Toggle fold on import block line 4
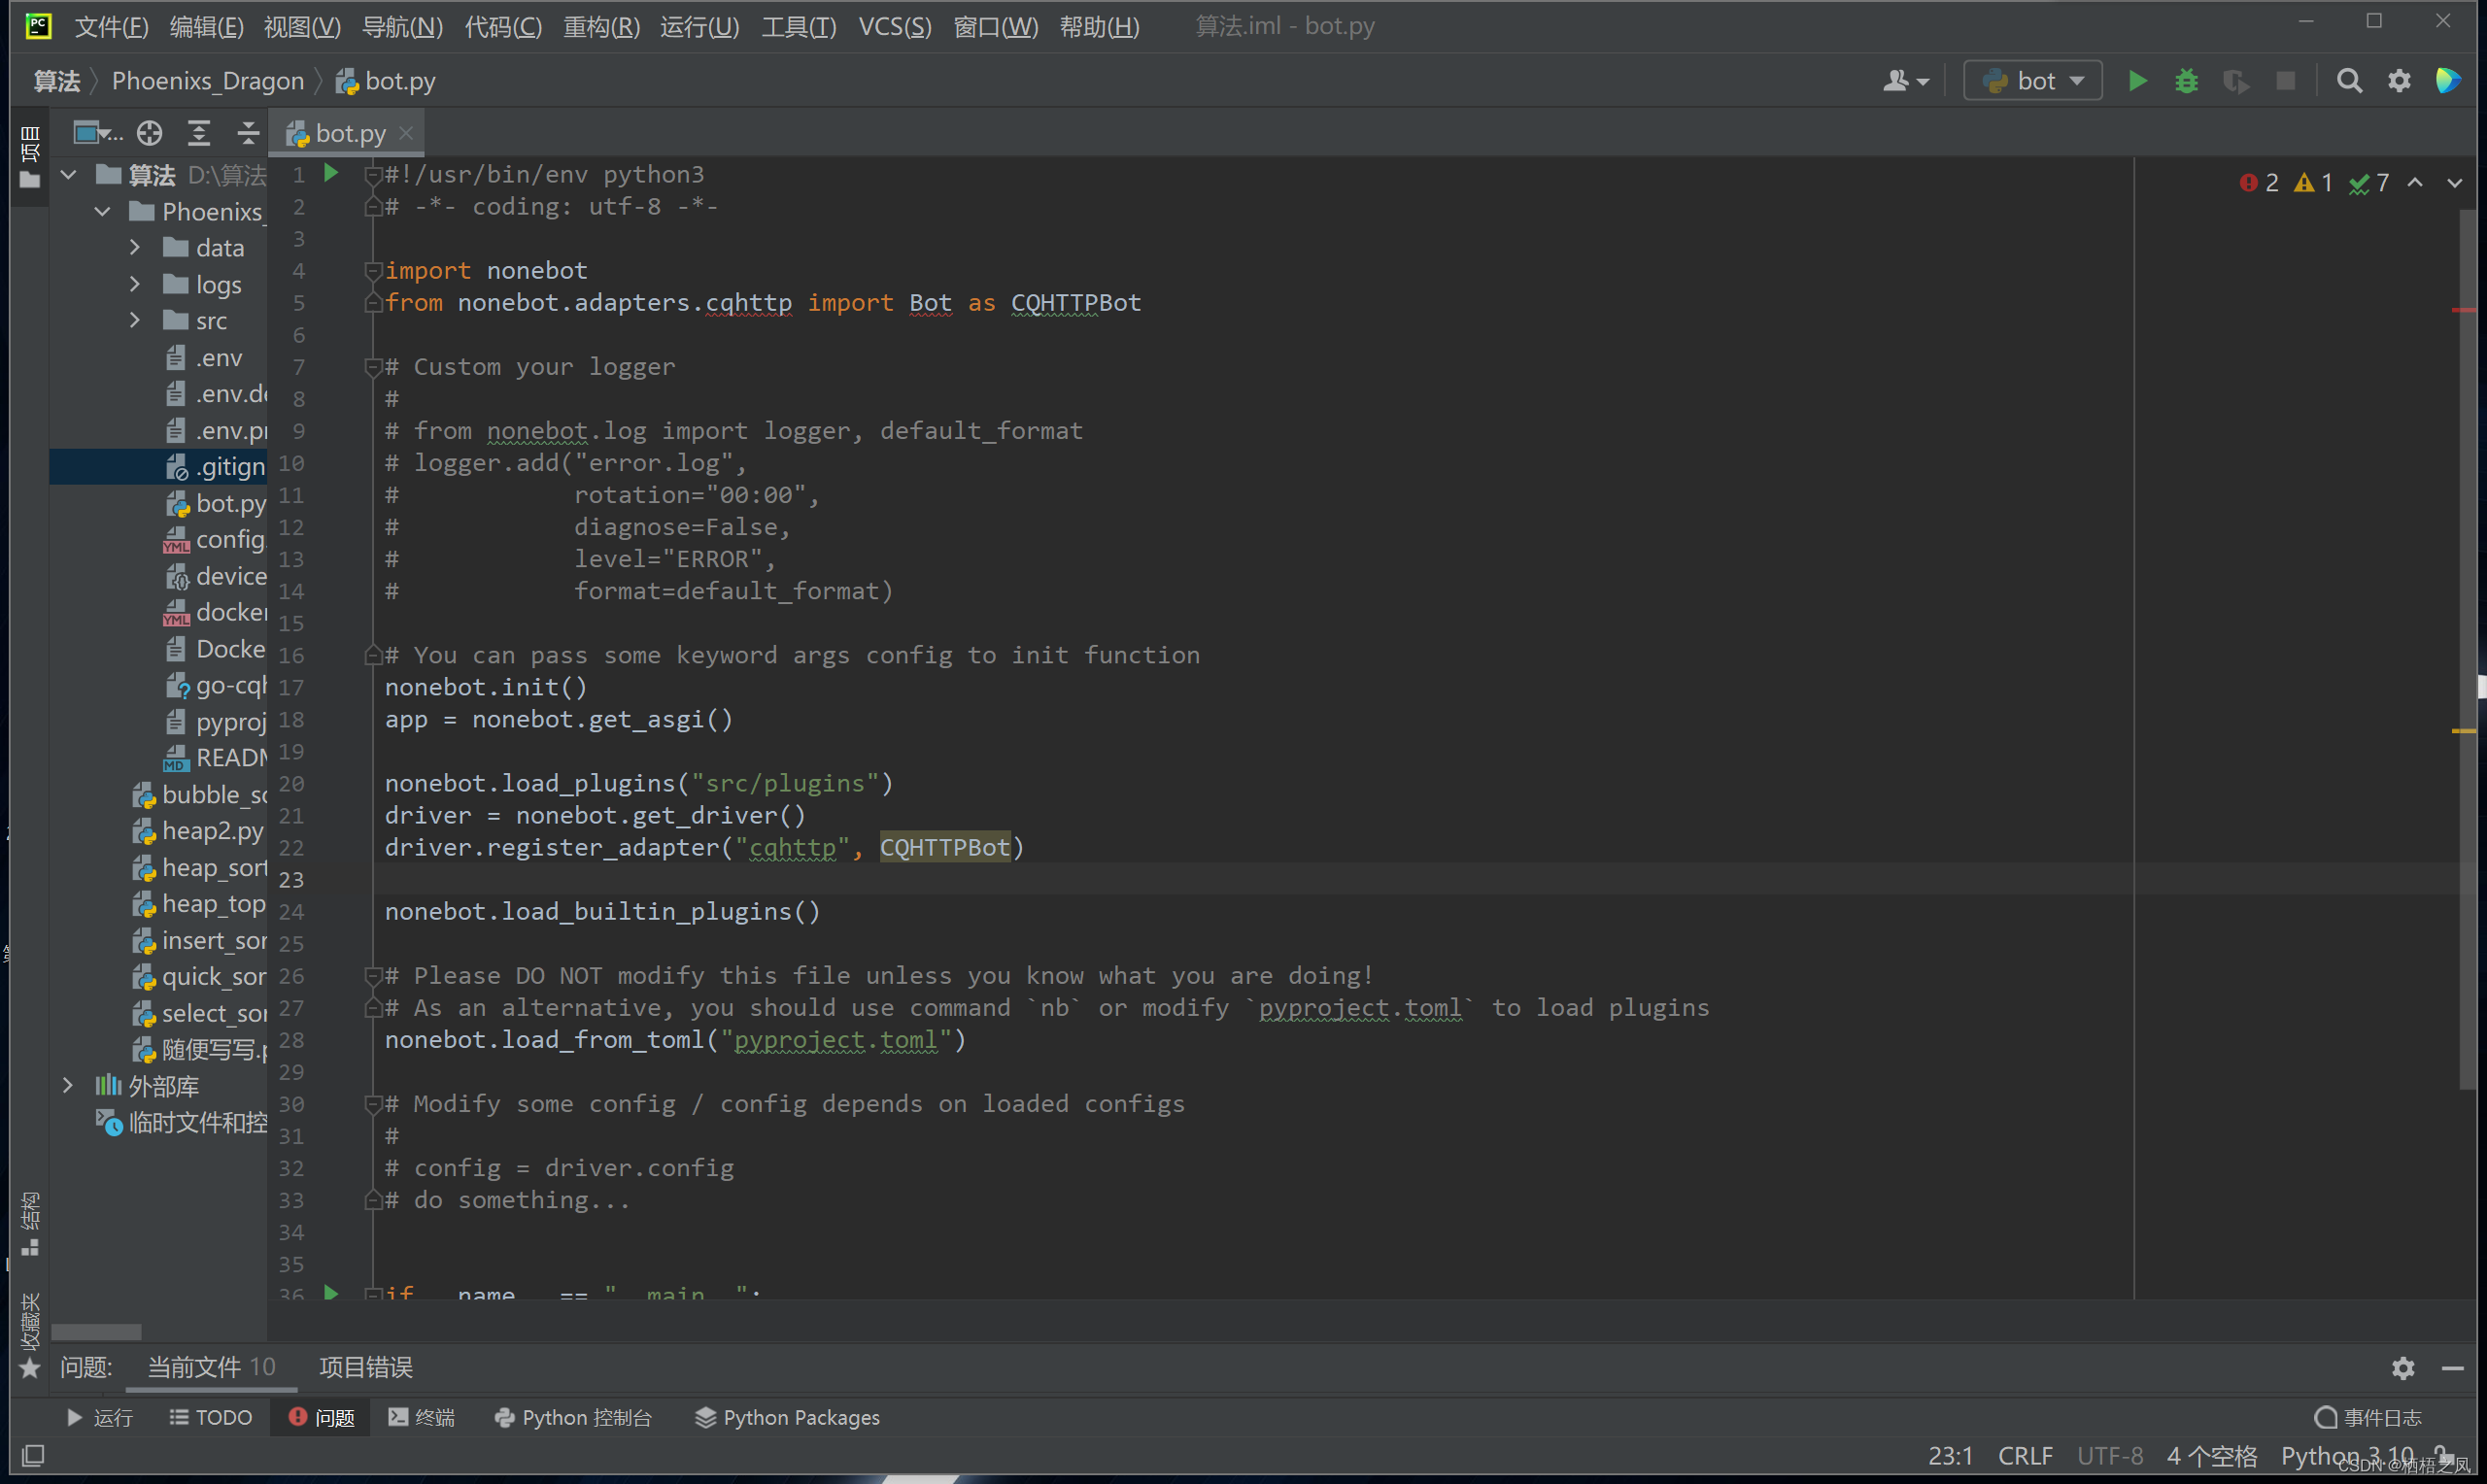Screen dimensions: 2487x1484 [373, 270]
